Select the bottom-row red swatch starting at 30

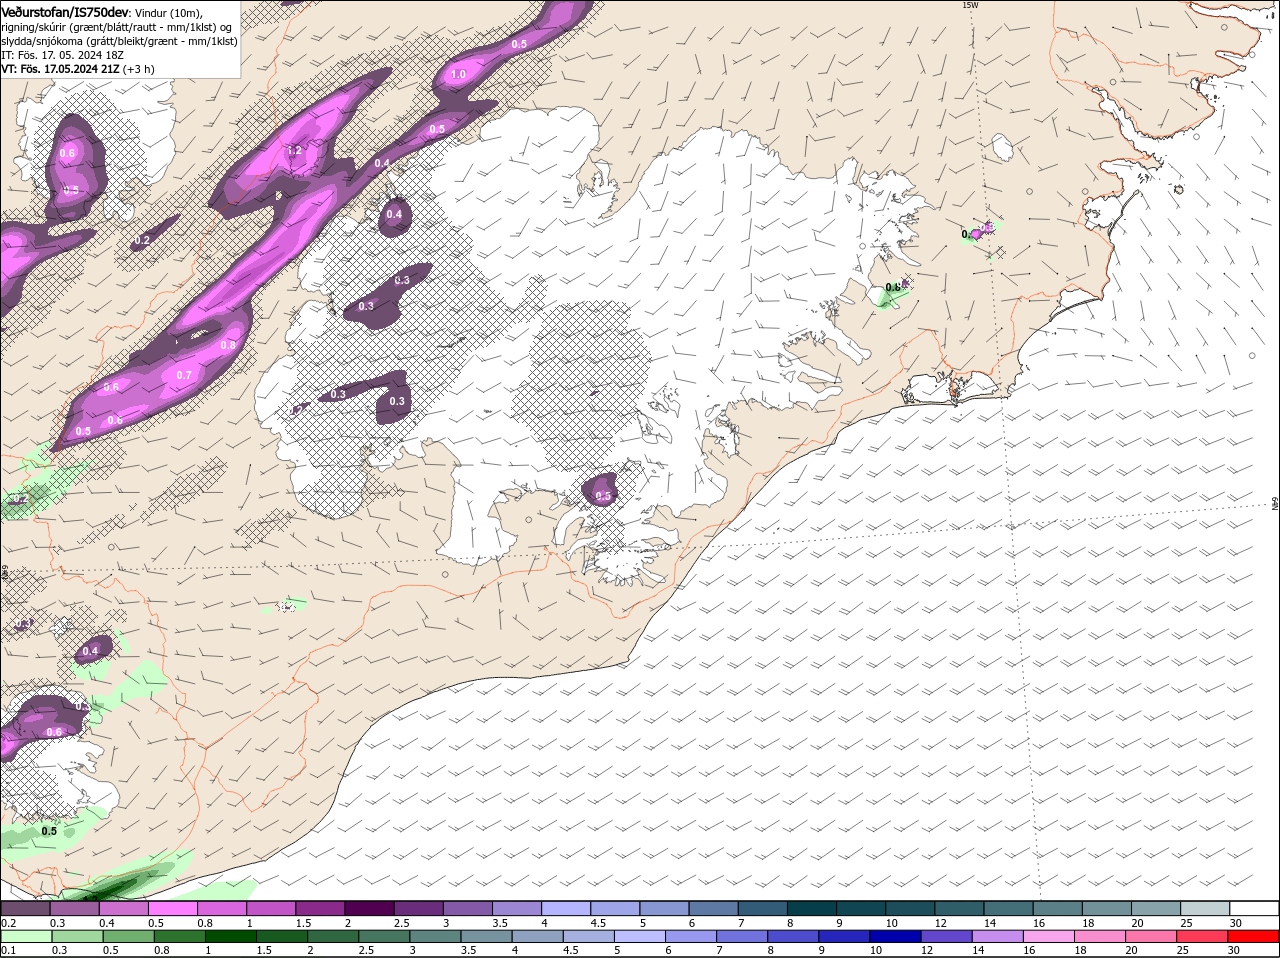tap(1254, 937)
